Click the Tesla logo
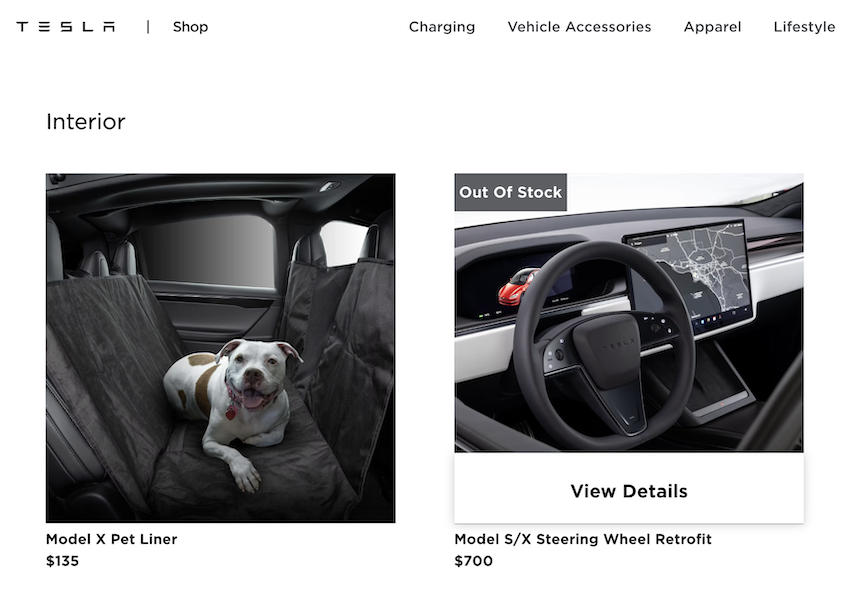This screenshot has height=605, width=850. coord(66,27)
